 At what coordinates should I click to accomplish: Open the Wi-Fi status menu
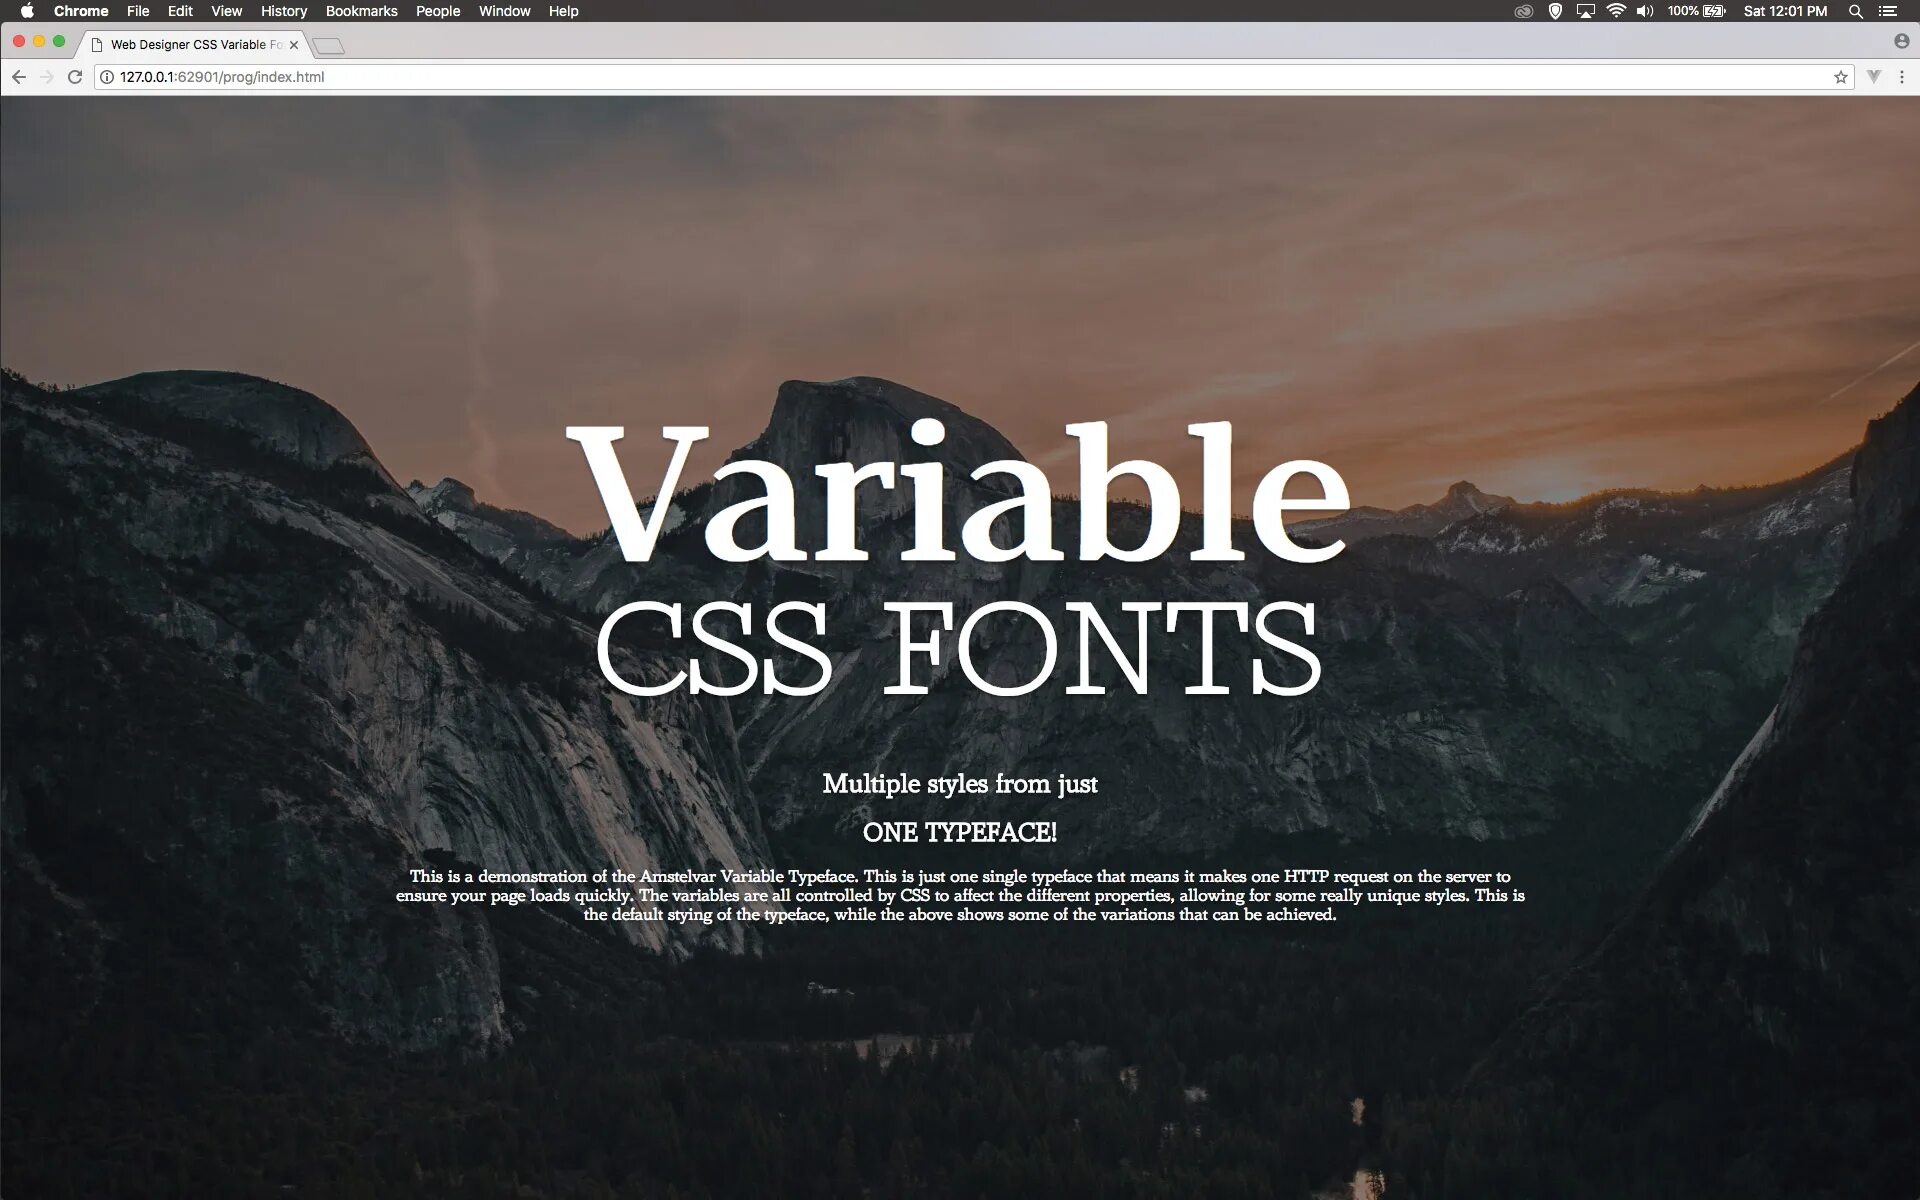(x=1617, y=11)
